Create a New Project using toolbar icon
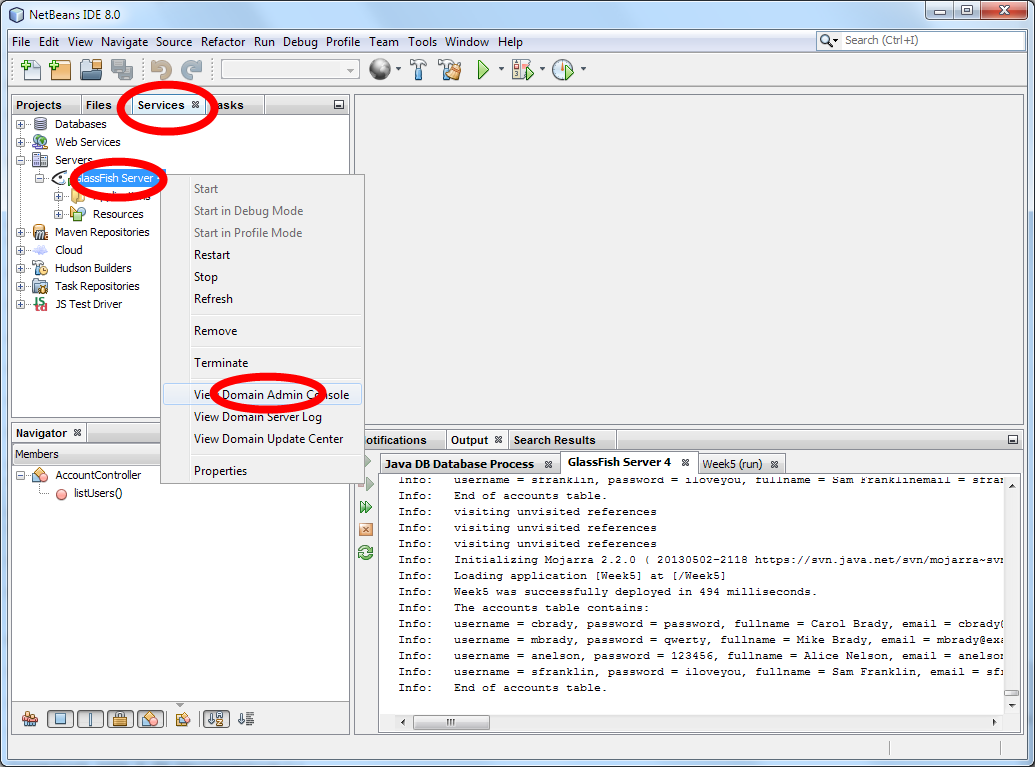Viewport: 1035px width, 767px height. (x=60, y=70)
